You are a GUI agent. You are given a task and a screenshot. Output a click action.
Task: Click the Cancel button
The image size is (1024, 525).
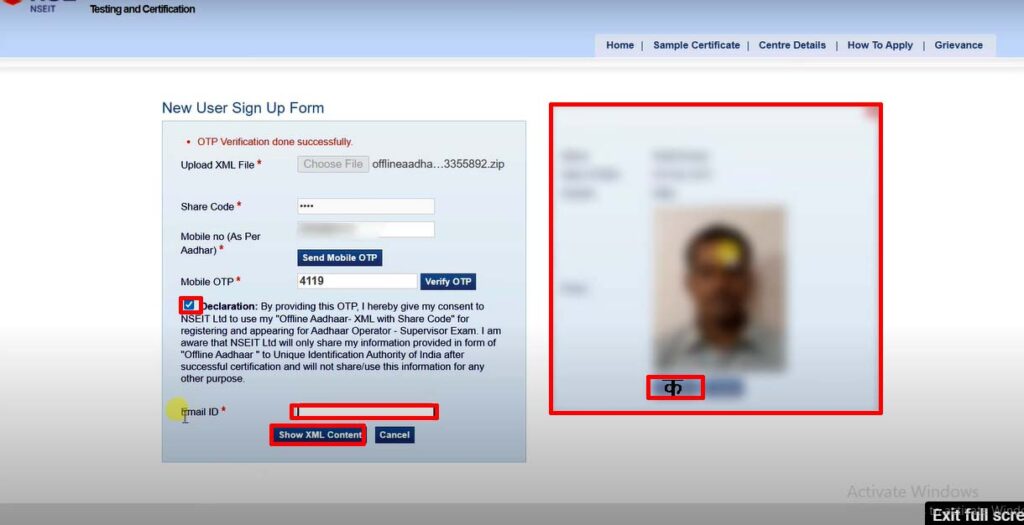394,435
